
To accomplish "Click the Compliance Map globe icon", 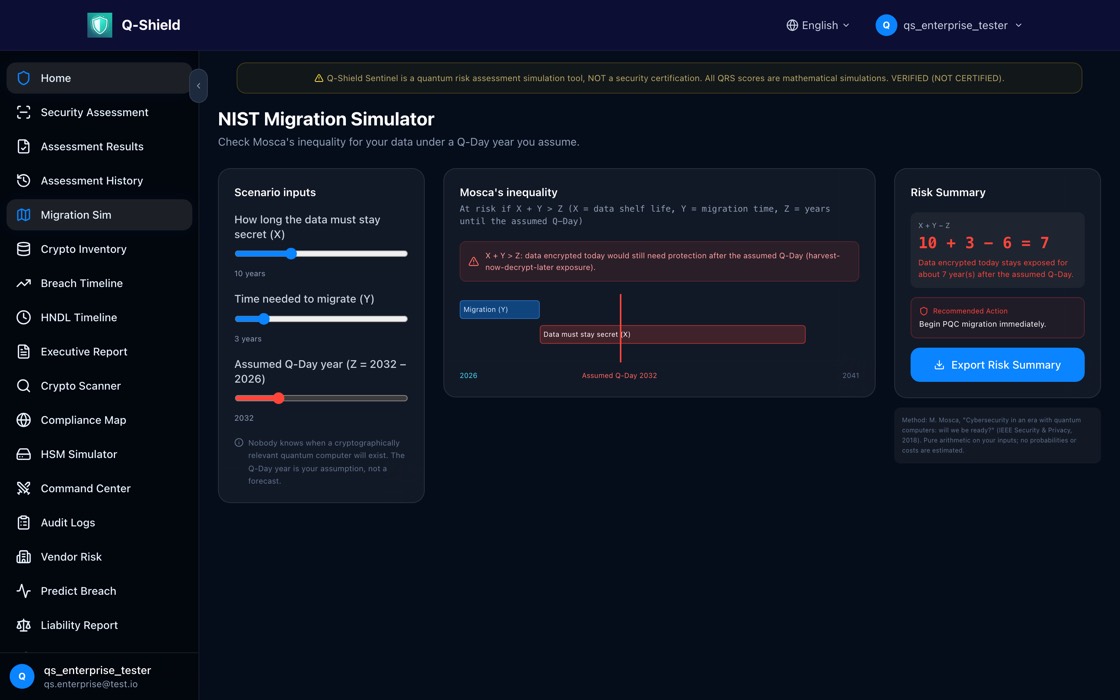I will [24, 420].
